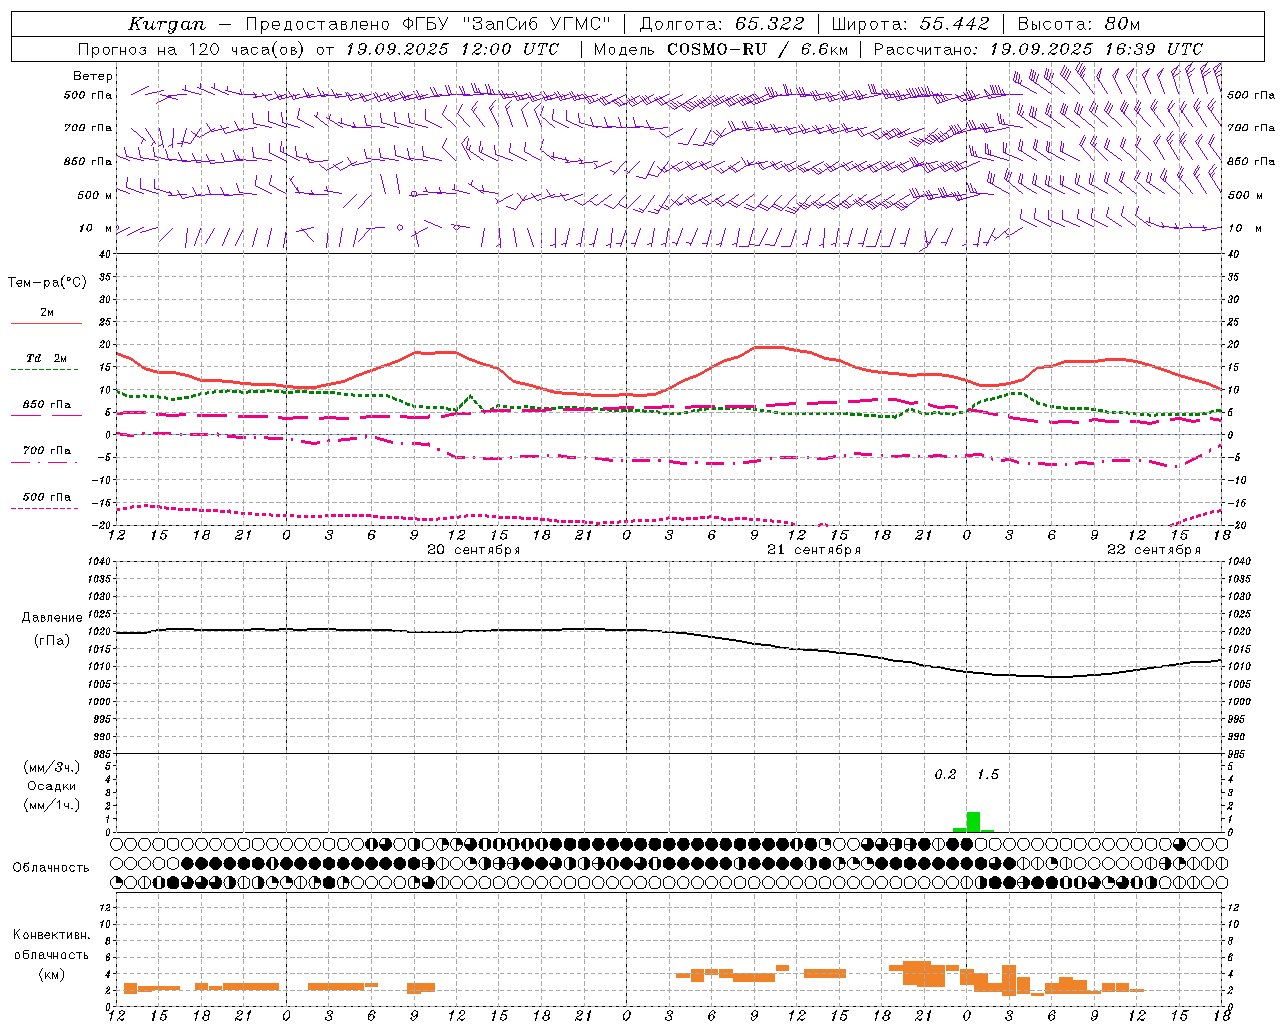Click the "(км)" unit under convective cloudiness
Viewport: 1280px width, 1024px height.
click(51, 975)
